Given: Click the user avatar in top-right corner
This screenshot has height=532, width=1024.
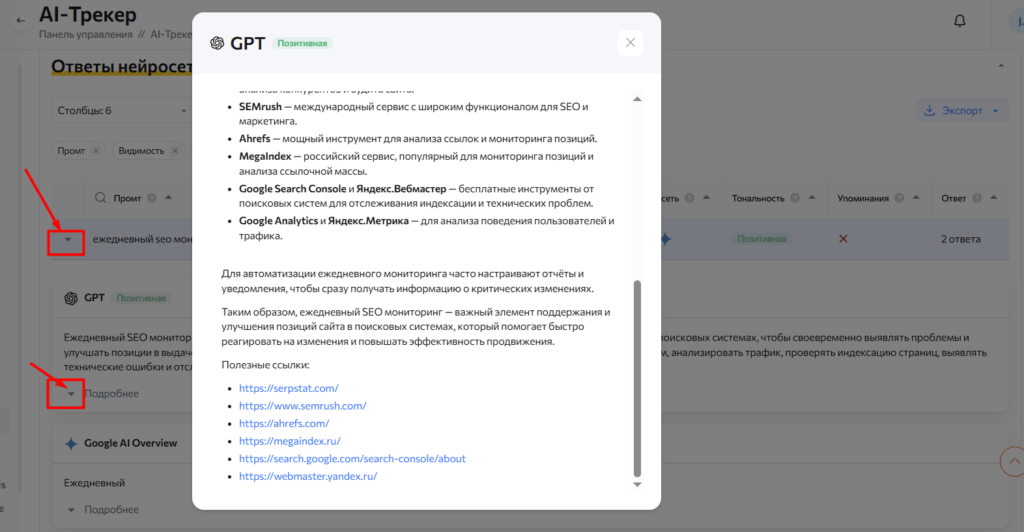Looking at the screenshot, I should (1016, 21).
